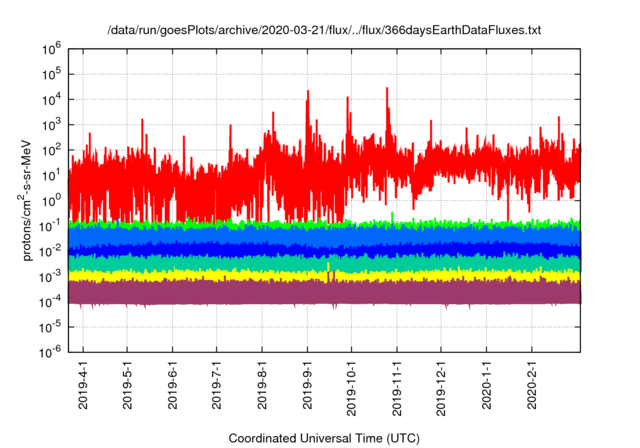This screenshot has width=640, height=448.
Task: Click the 2019-9-1 date tick label
Action: pyautogui.click(x=307, y=385)
